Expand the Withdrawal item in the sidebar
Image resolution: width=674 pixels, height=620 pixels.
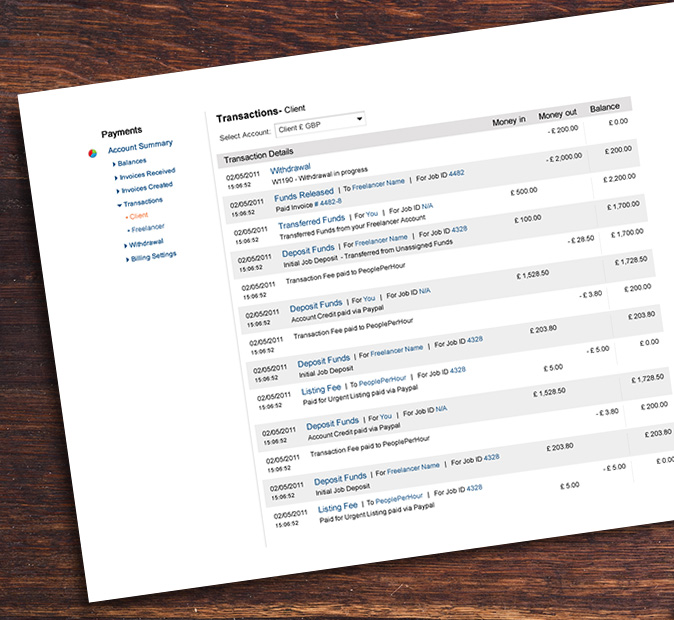[146, 243]
